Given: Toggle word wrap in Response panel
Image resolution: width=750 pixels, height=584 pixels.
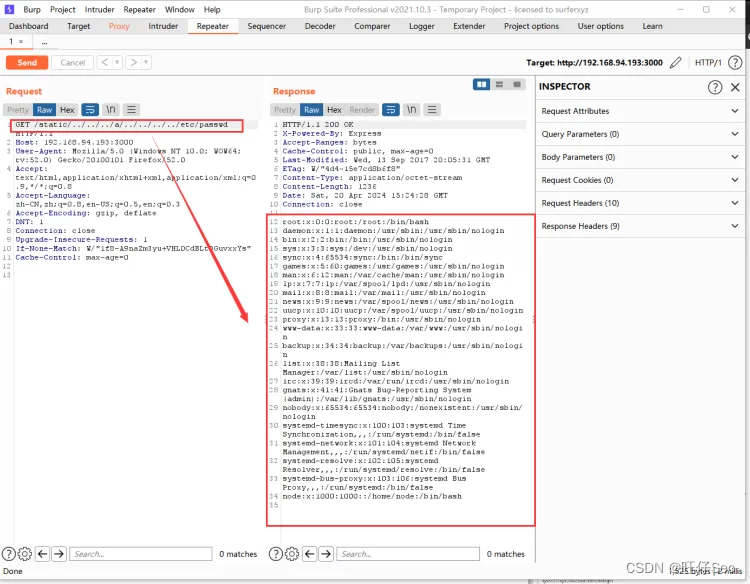Looking at the screenshot, I should click(x=391, y=110).
